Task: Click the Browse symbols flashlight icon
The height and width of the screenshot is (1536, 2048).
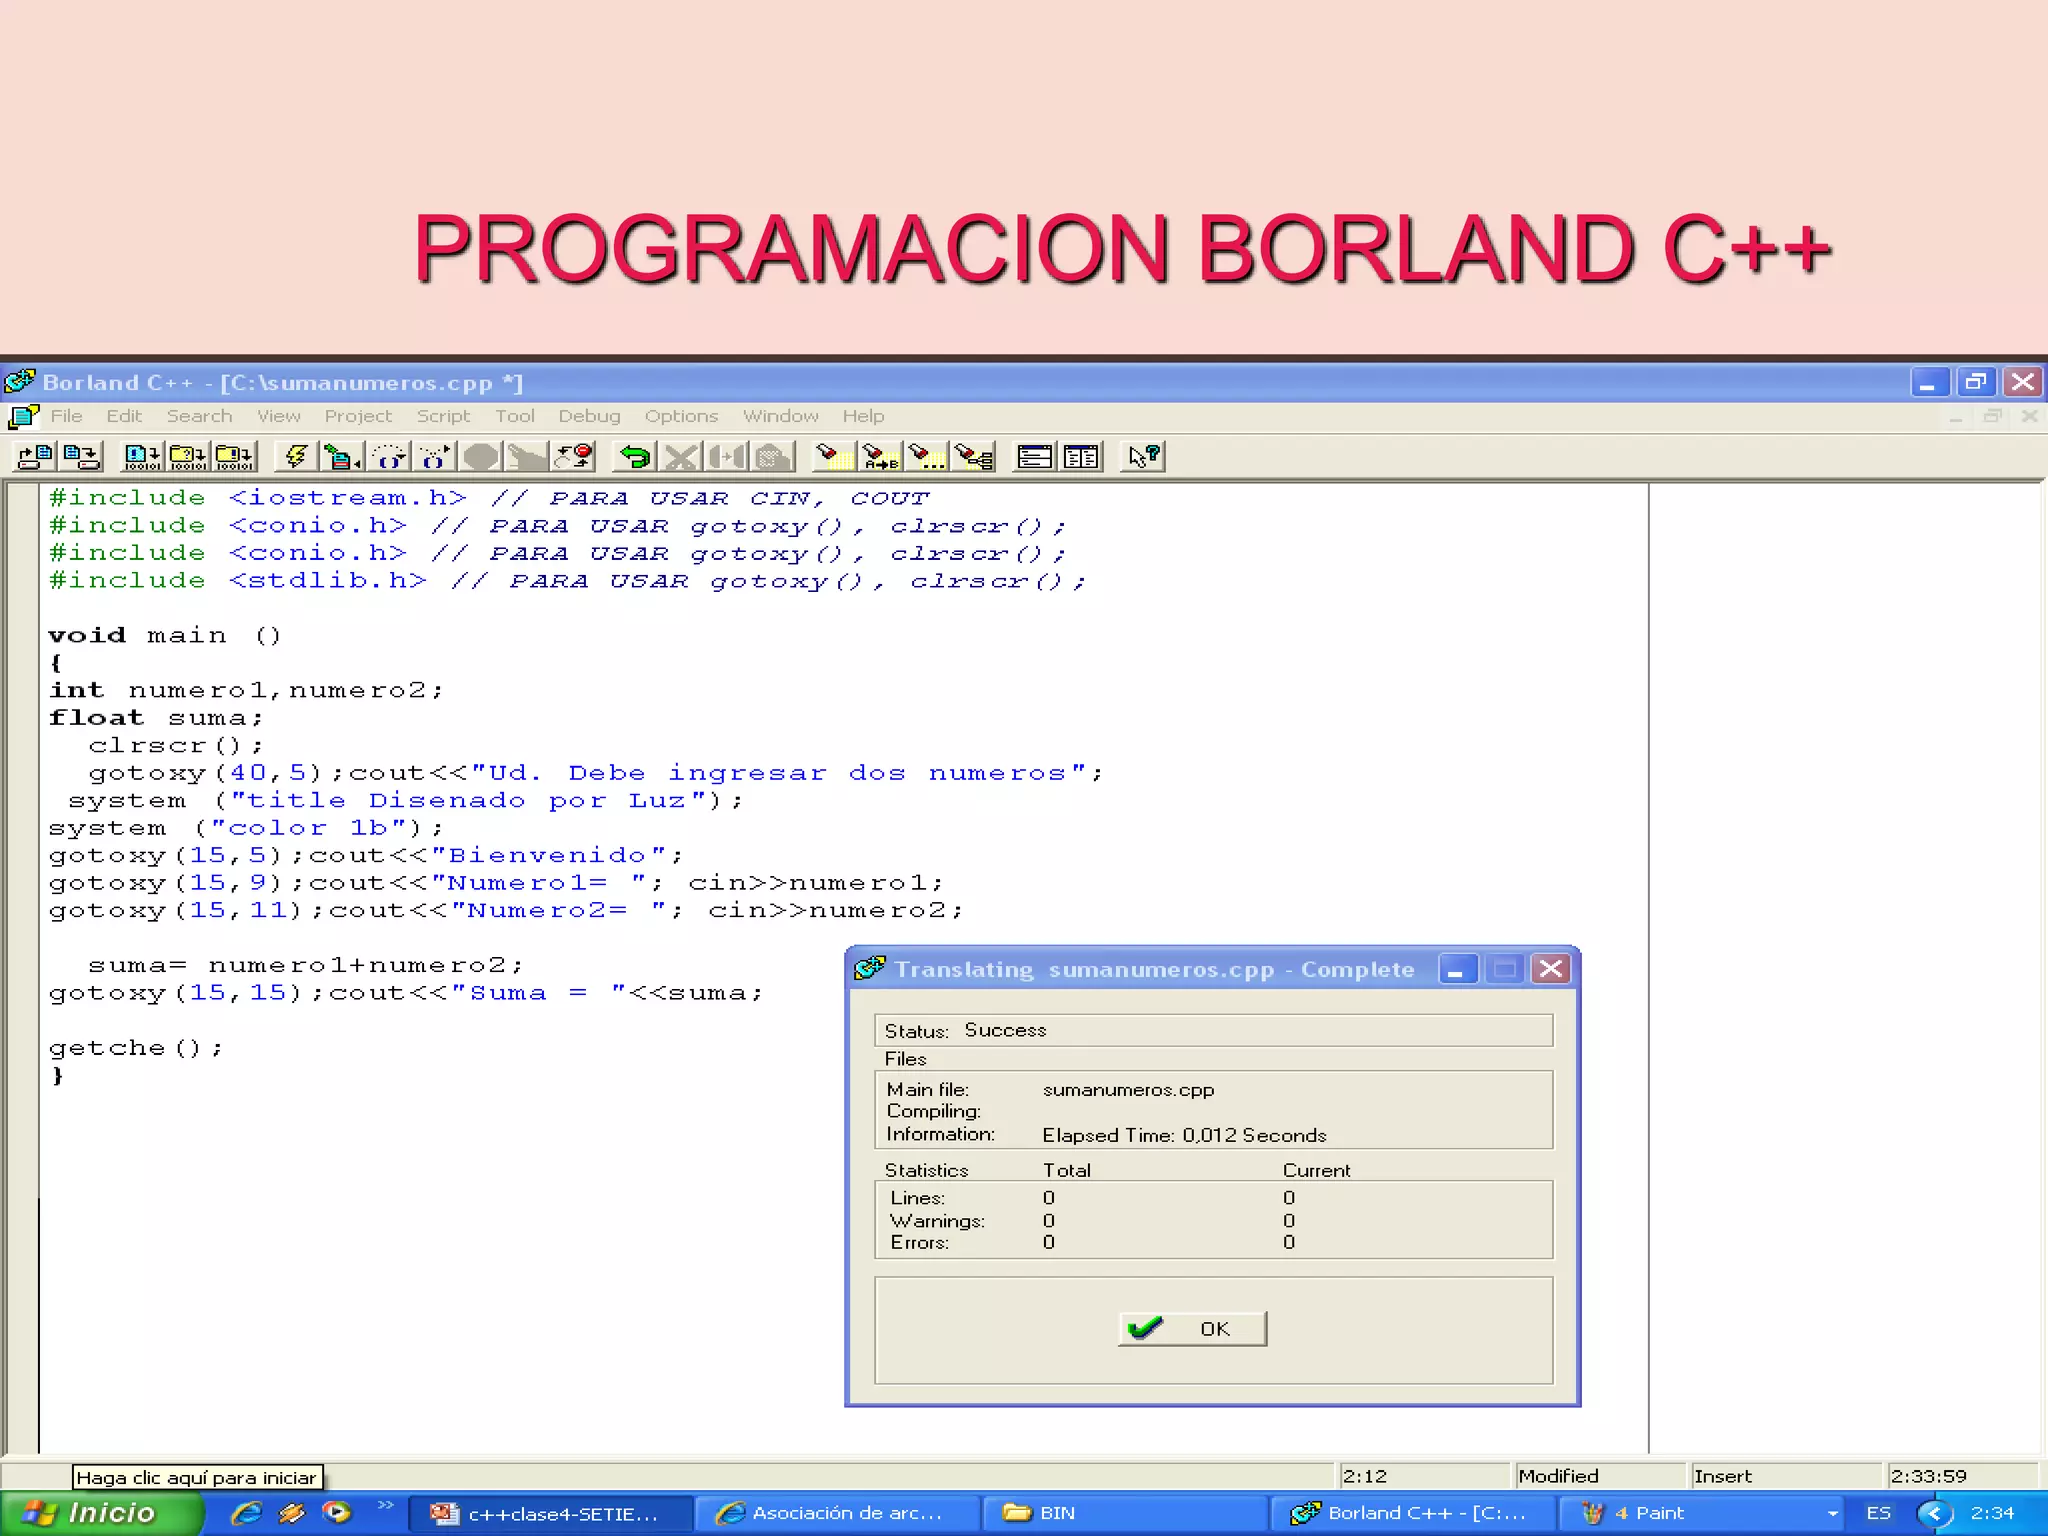Action: pyautogui.click(x=973, y=457)
